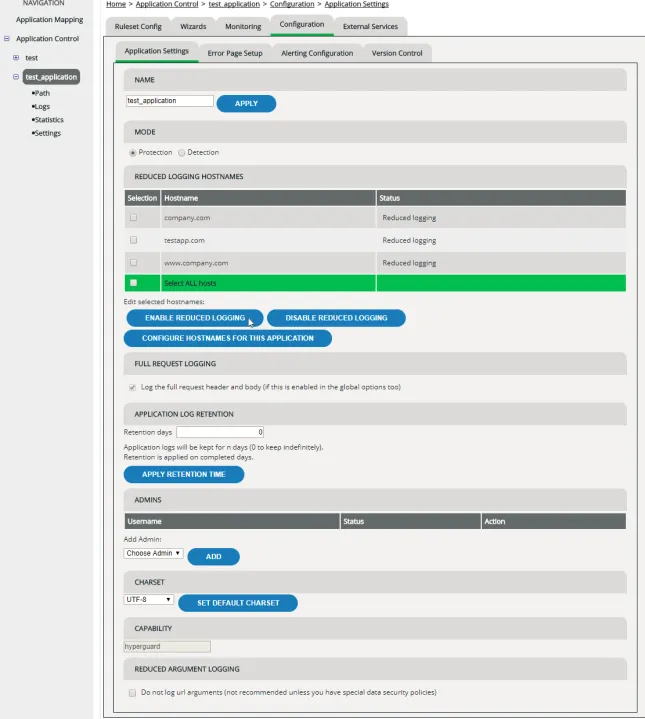Open Application Settings sub-tab
The height and width of the screenshot is (719, 645).
click(x=156, y=51)
